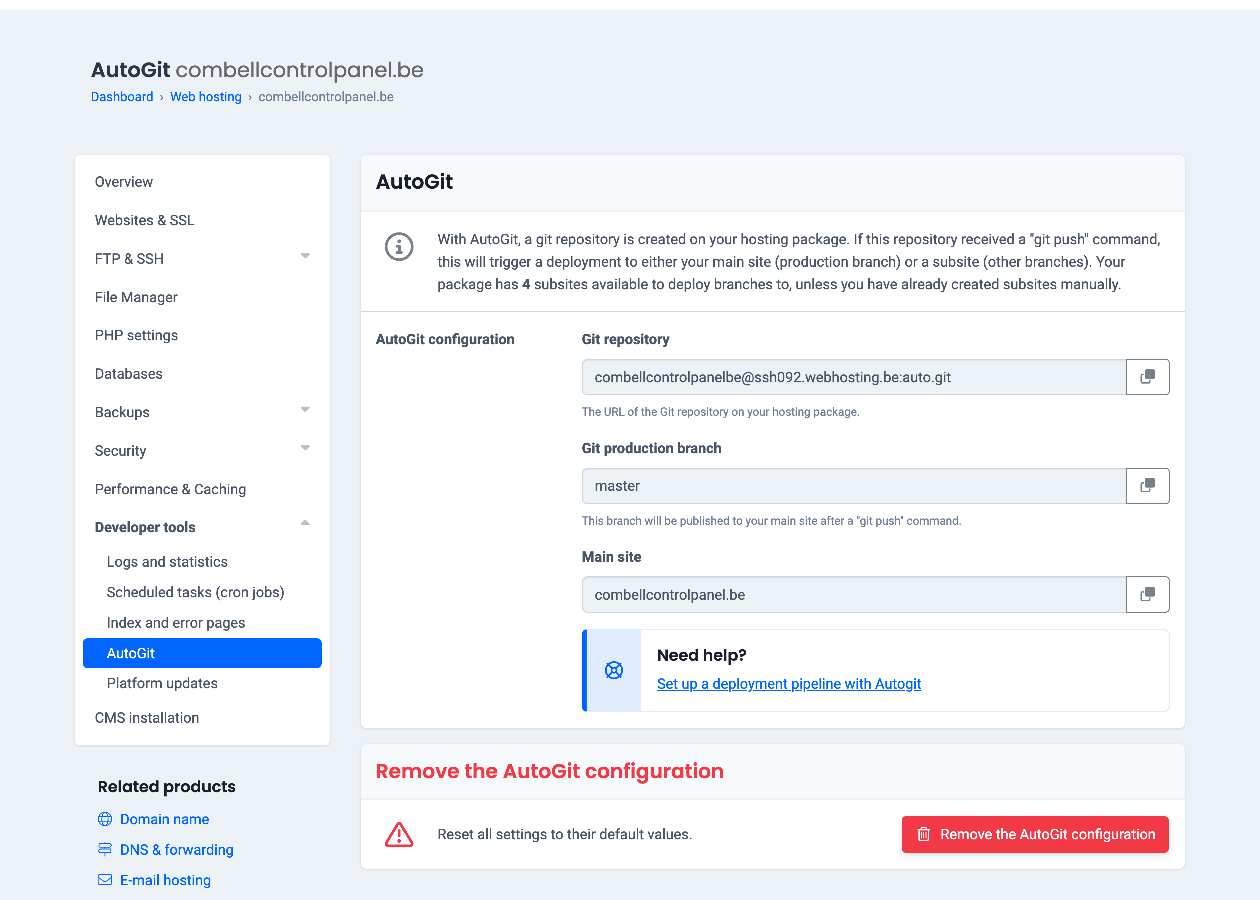The image size is (1260, 900).
Task: Open Scheduled tasks (cron jobs)
Action: [x=196, y=592]
